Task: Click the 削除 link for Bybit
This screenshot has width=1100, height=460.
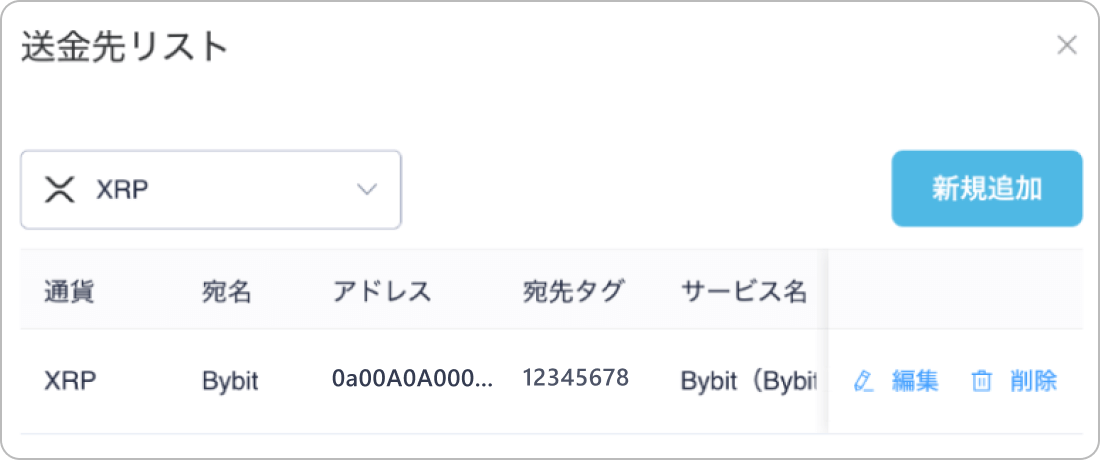Action: point(1033,381)
